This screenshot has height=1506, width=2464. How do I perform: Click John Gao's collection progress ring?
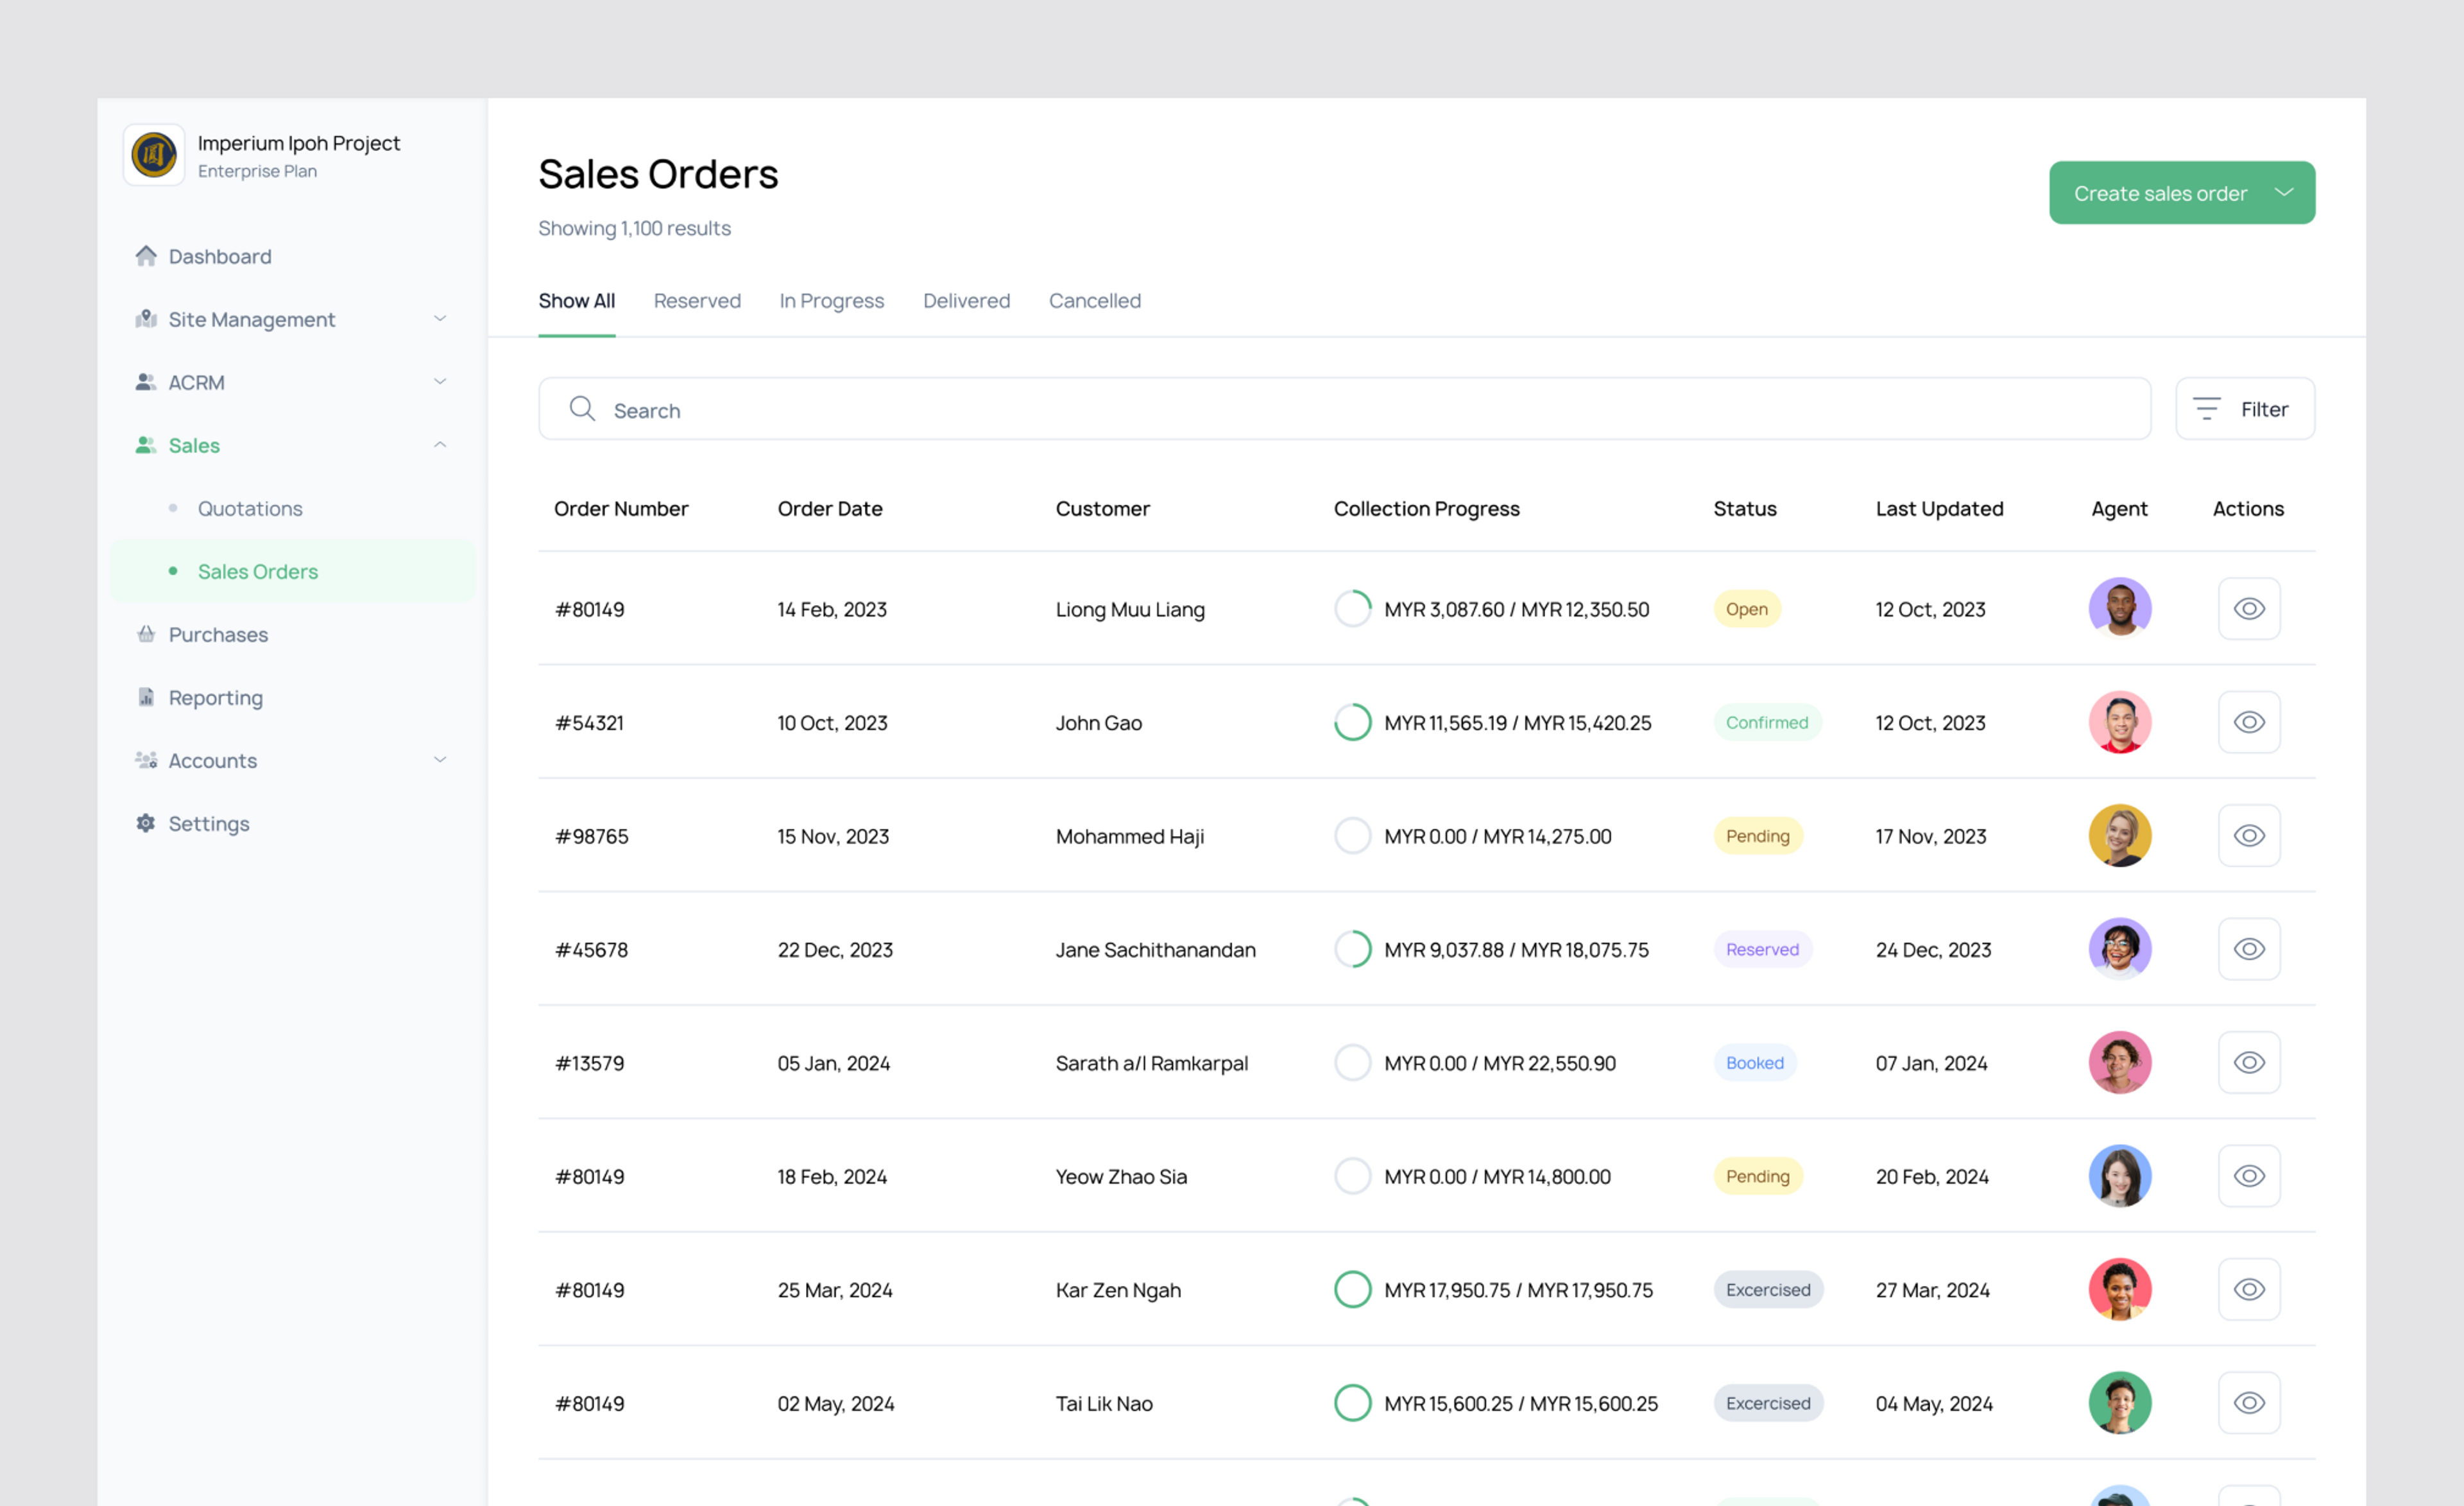point(1352,722)
